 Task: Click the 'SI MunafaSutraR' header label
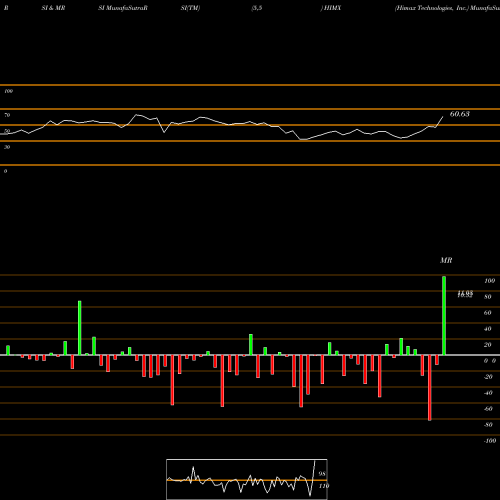[123, 8]
